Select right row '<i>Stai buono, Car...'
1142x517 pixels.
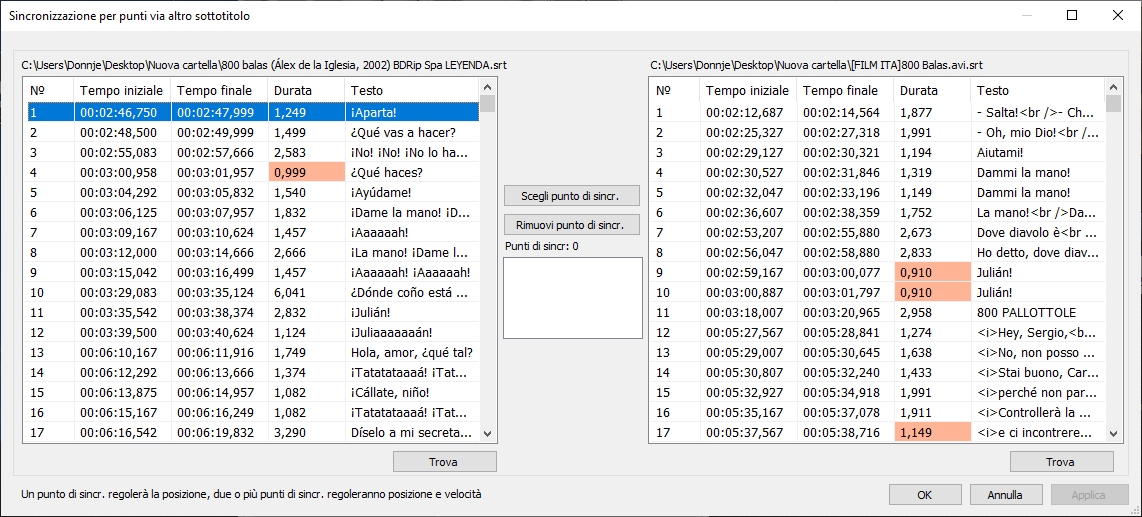(878, 373)
